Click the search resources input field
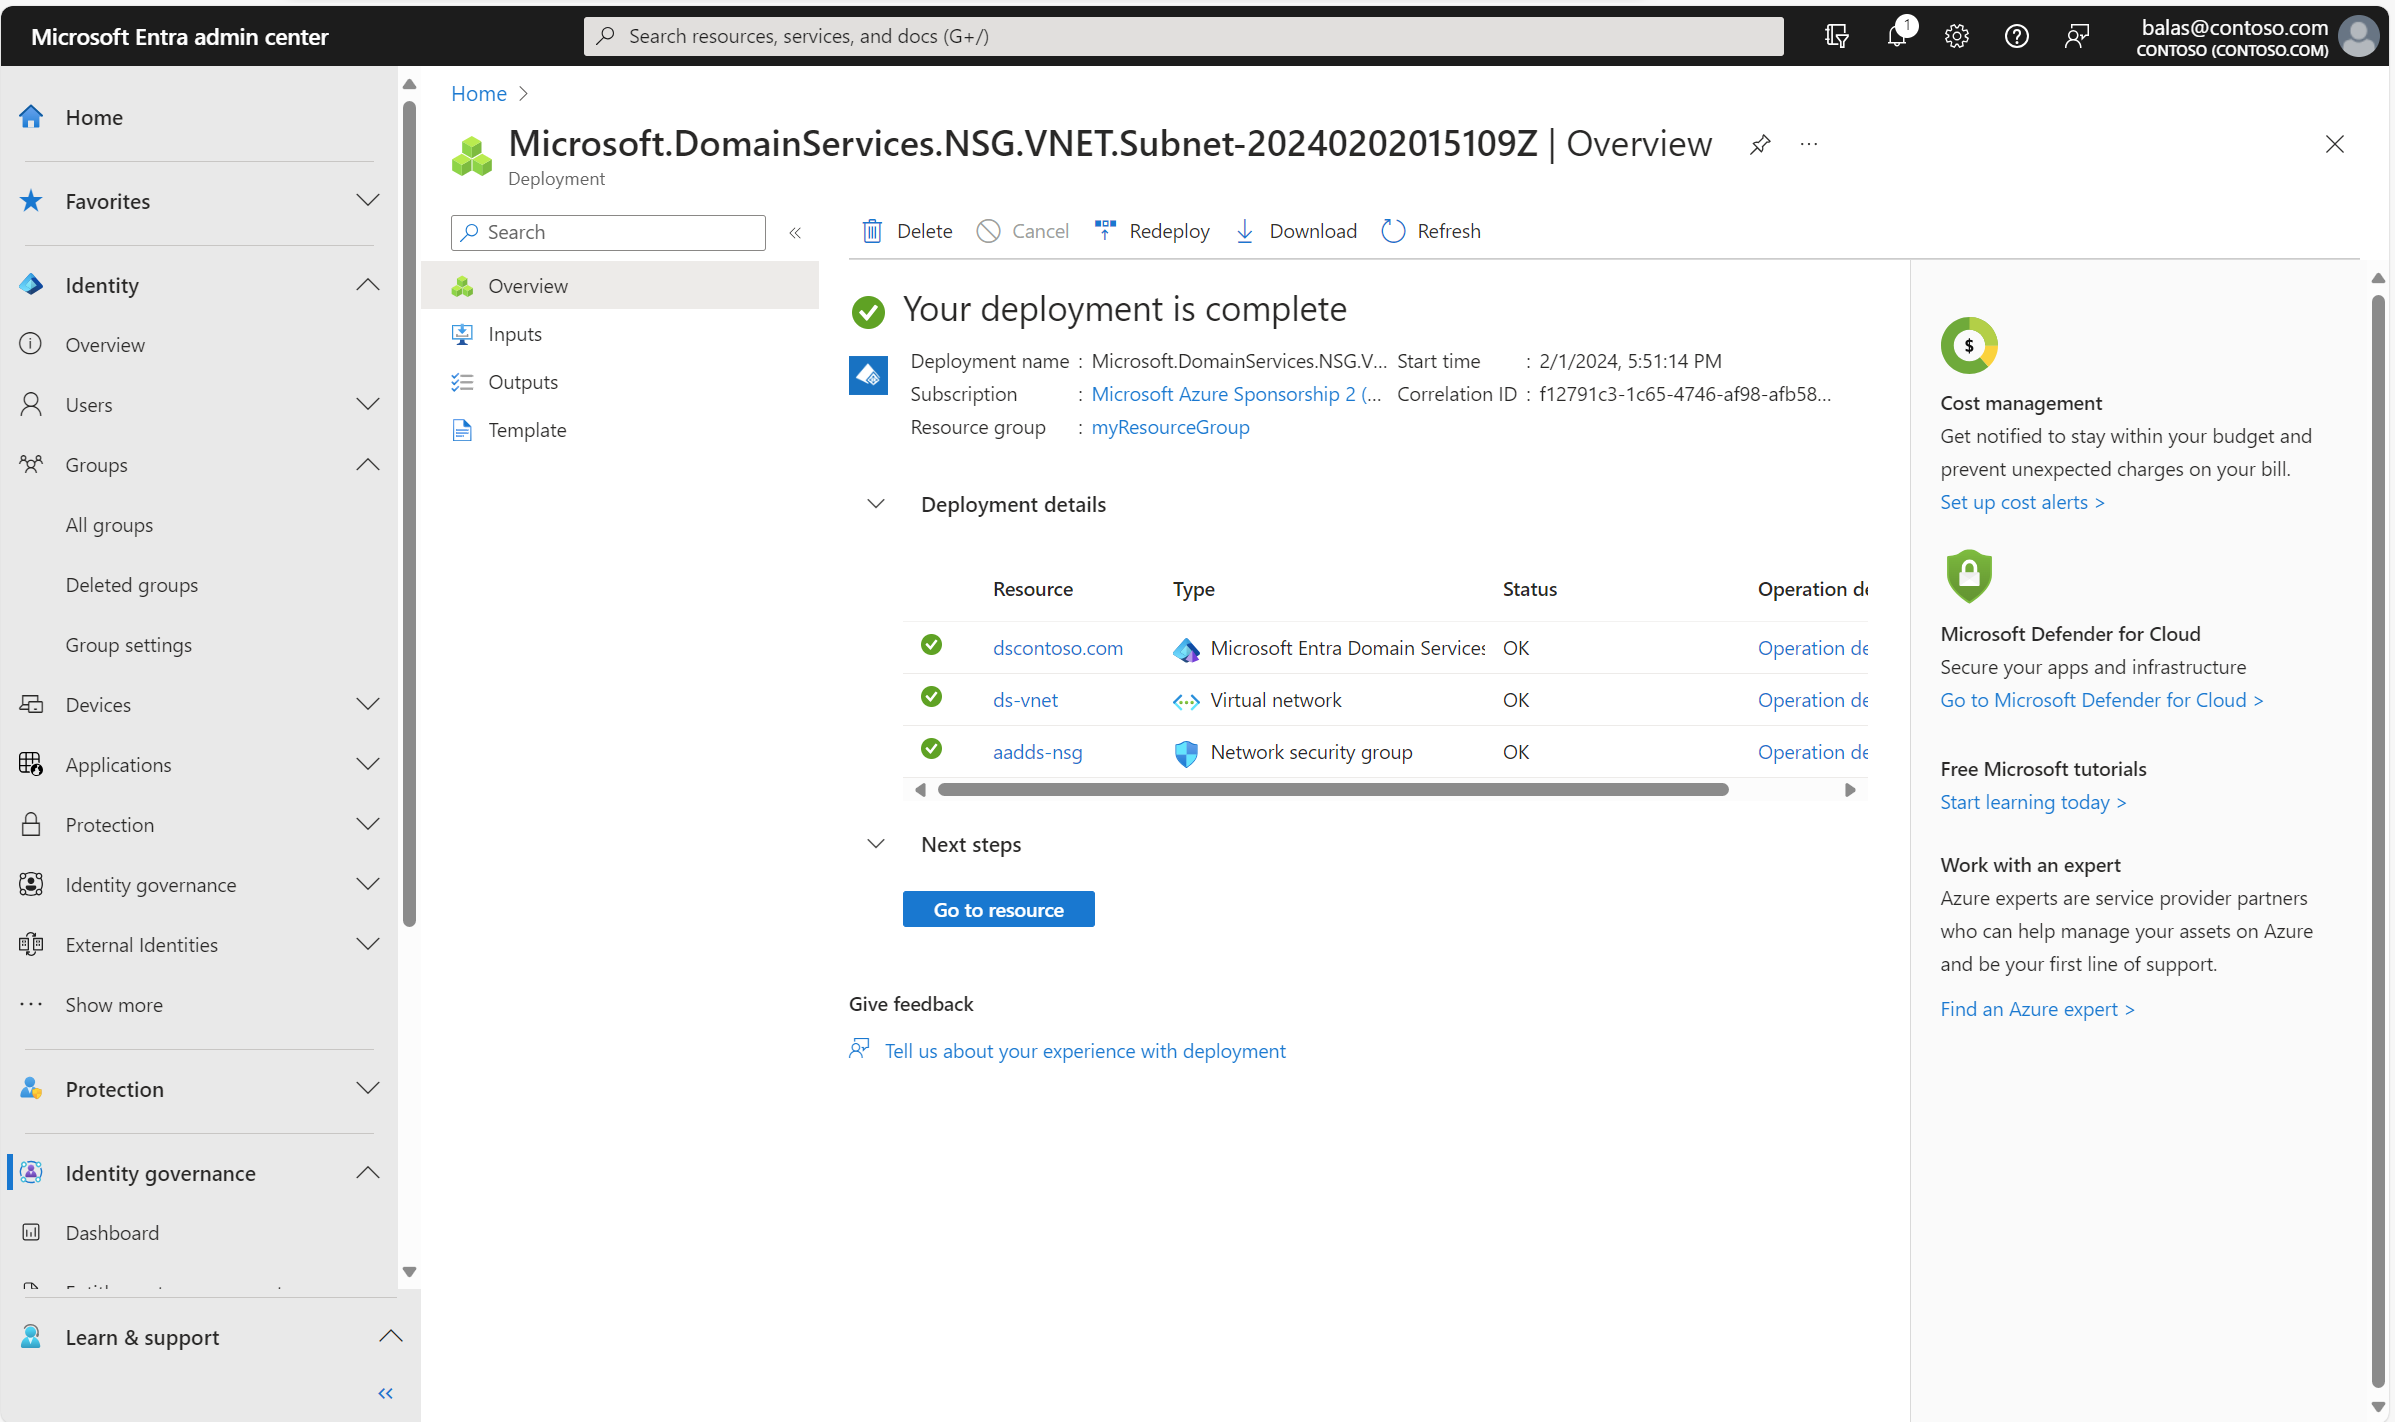Image resolution: width=2395 pixels, height=1422 pixels. pyautogui.click(x=1186, y=34)
